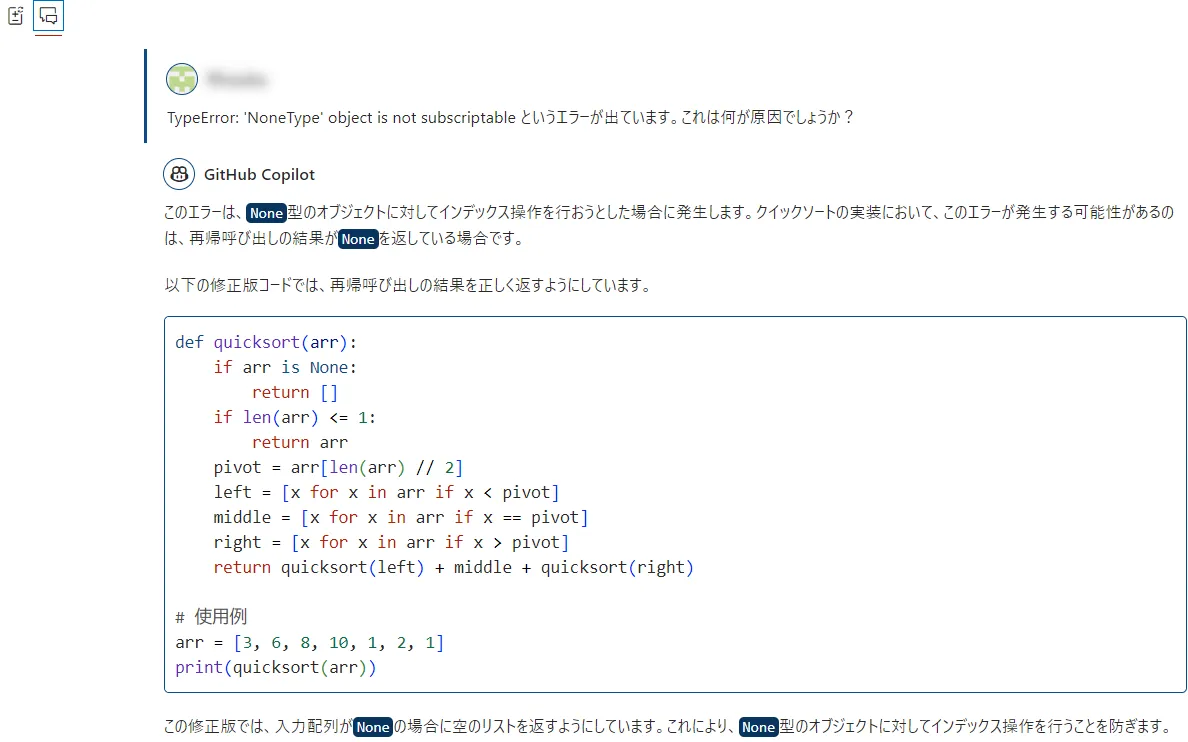The width and height of the screenshot is (1188, 742).
Task: Click the None badge in first explanation line
Action: tap(266, 213)
